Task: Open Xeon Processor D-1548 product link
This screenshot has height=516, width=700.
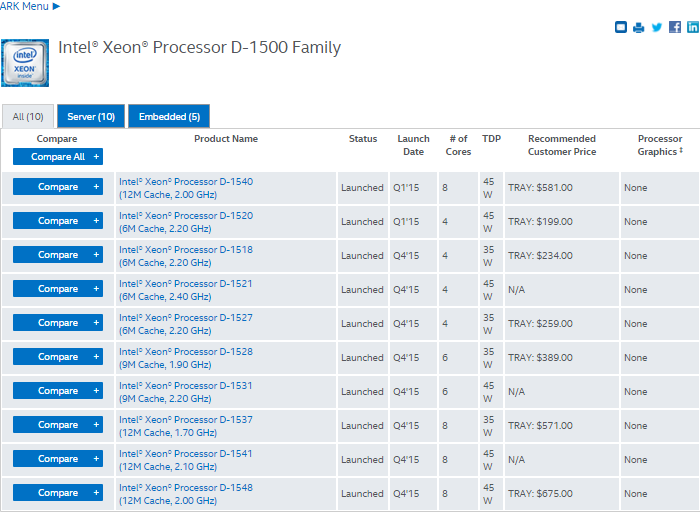Action: click(186, 494)
